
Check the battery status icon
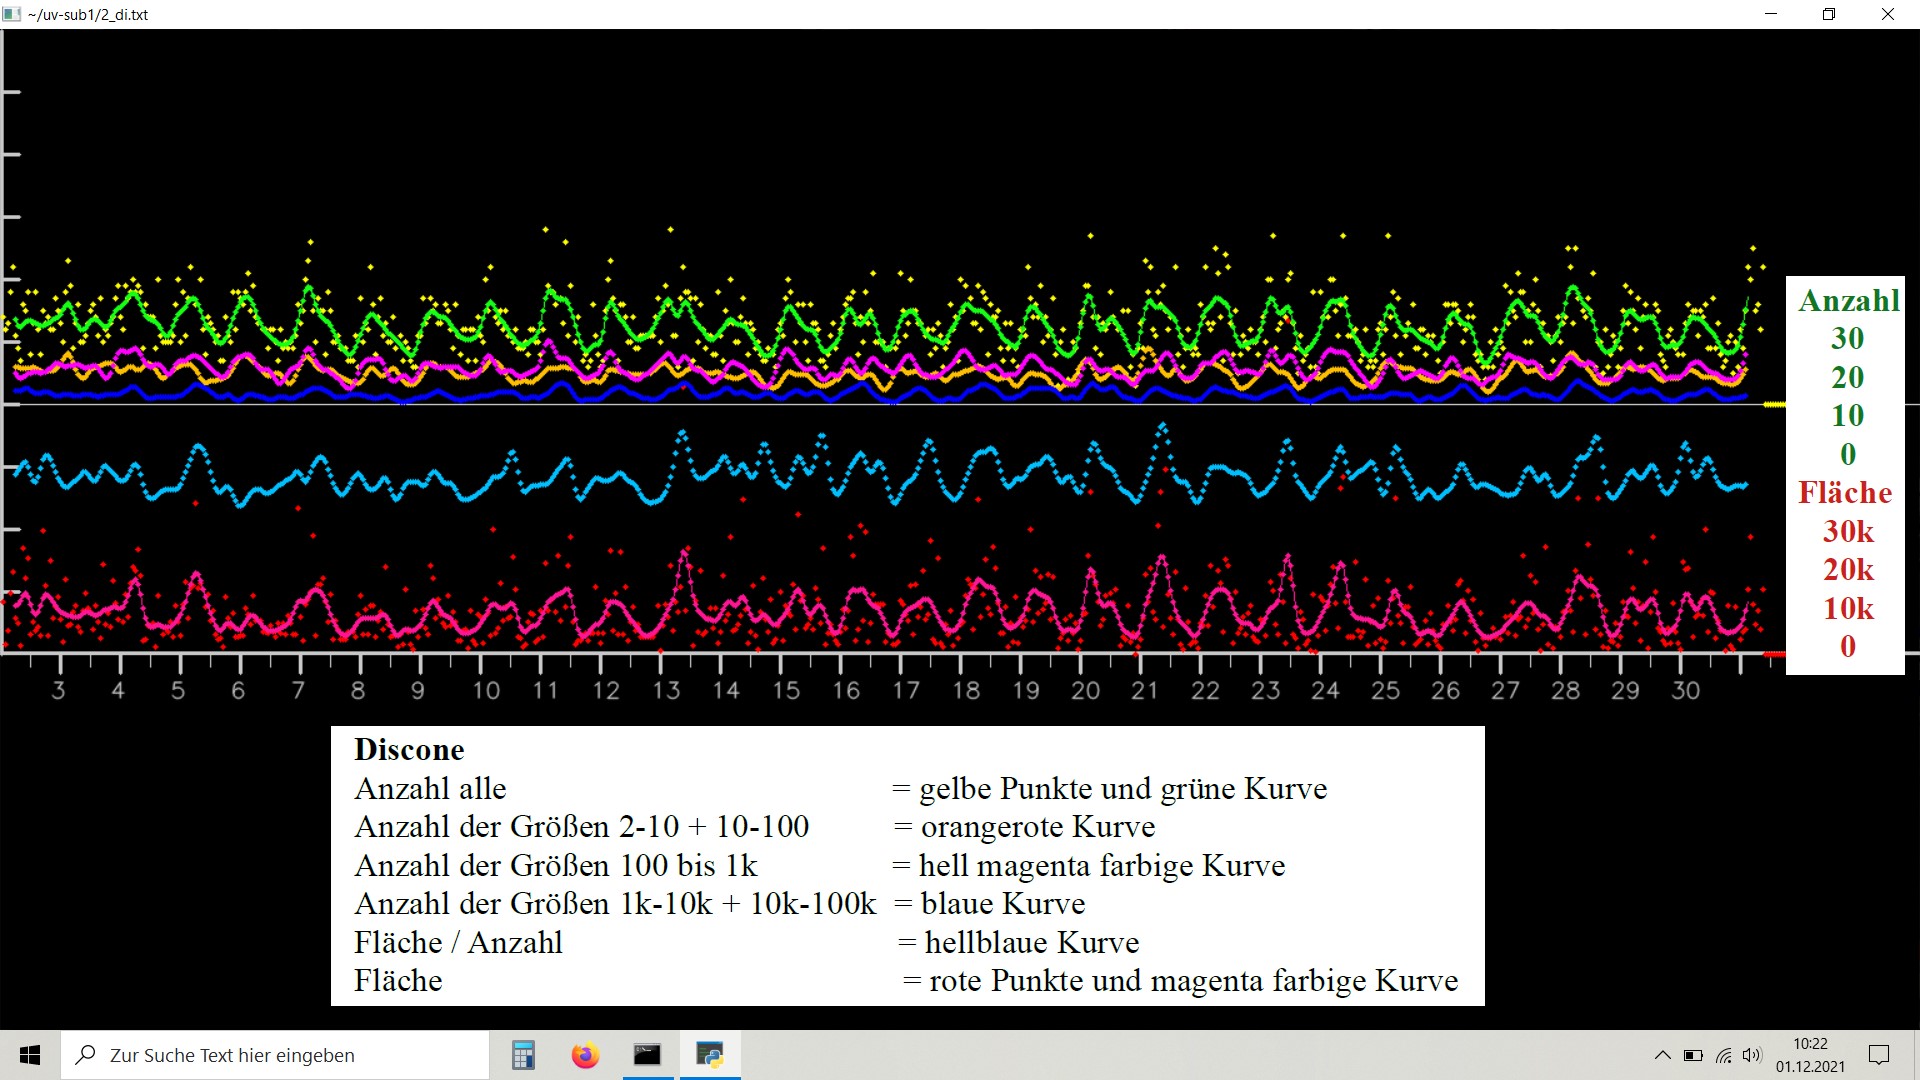1693,1055
